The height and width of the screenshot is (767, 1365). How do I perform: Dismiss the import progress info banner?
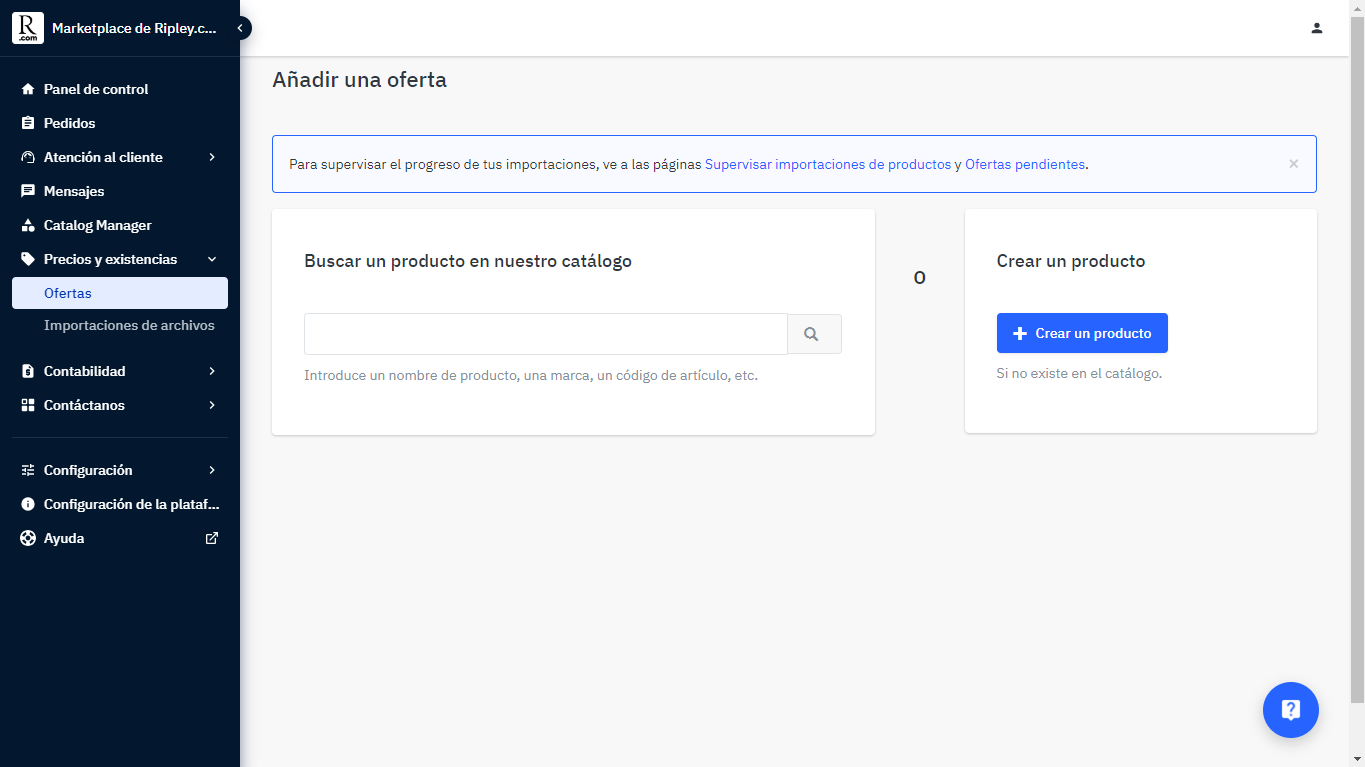tap(1293, 164)
